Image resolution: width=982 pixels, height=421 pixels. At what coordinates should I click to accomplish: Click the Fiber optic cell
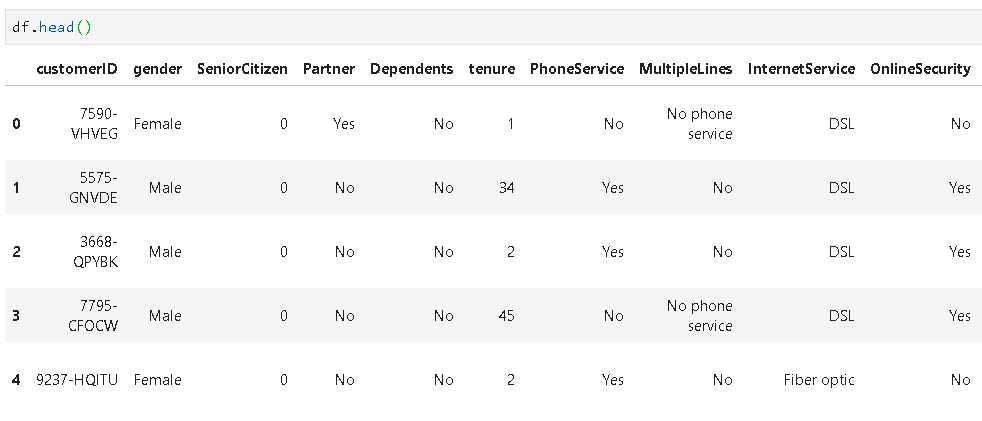819,380
